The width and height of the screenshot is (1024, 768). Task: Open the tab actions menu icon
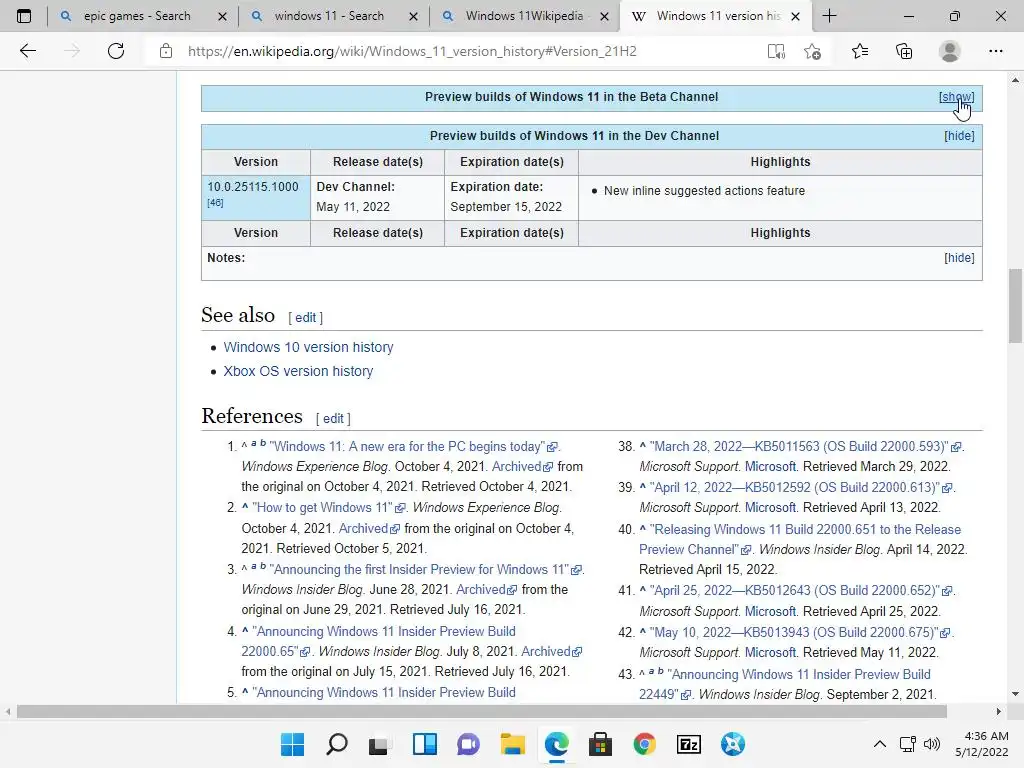click(x=24, y=16)
